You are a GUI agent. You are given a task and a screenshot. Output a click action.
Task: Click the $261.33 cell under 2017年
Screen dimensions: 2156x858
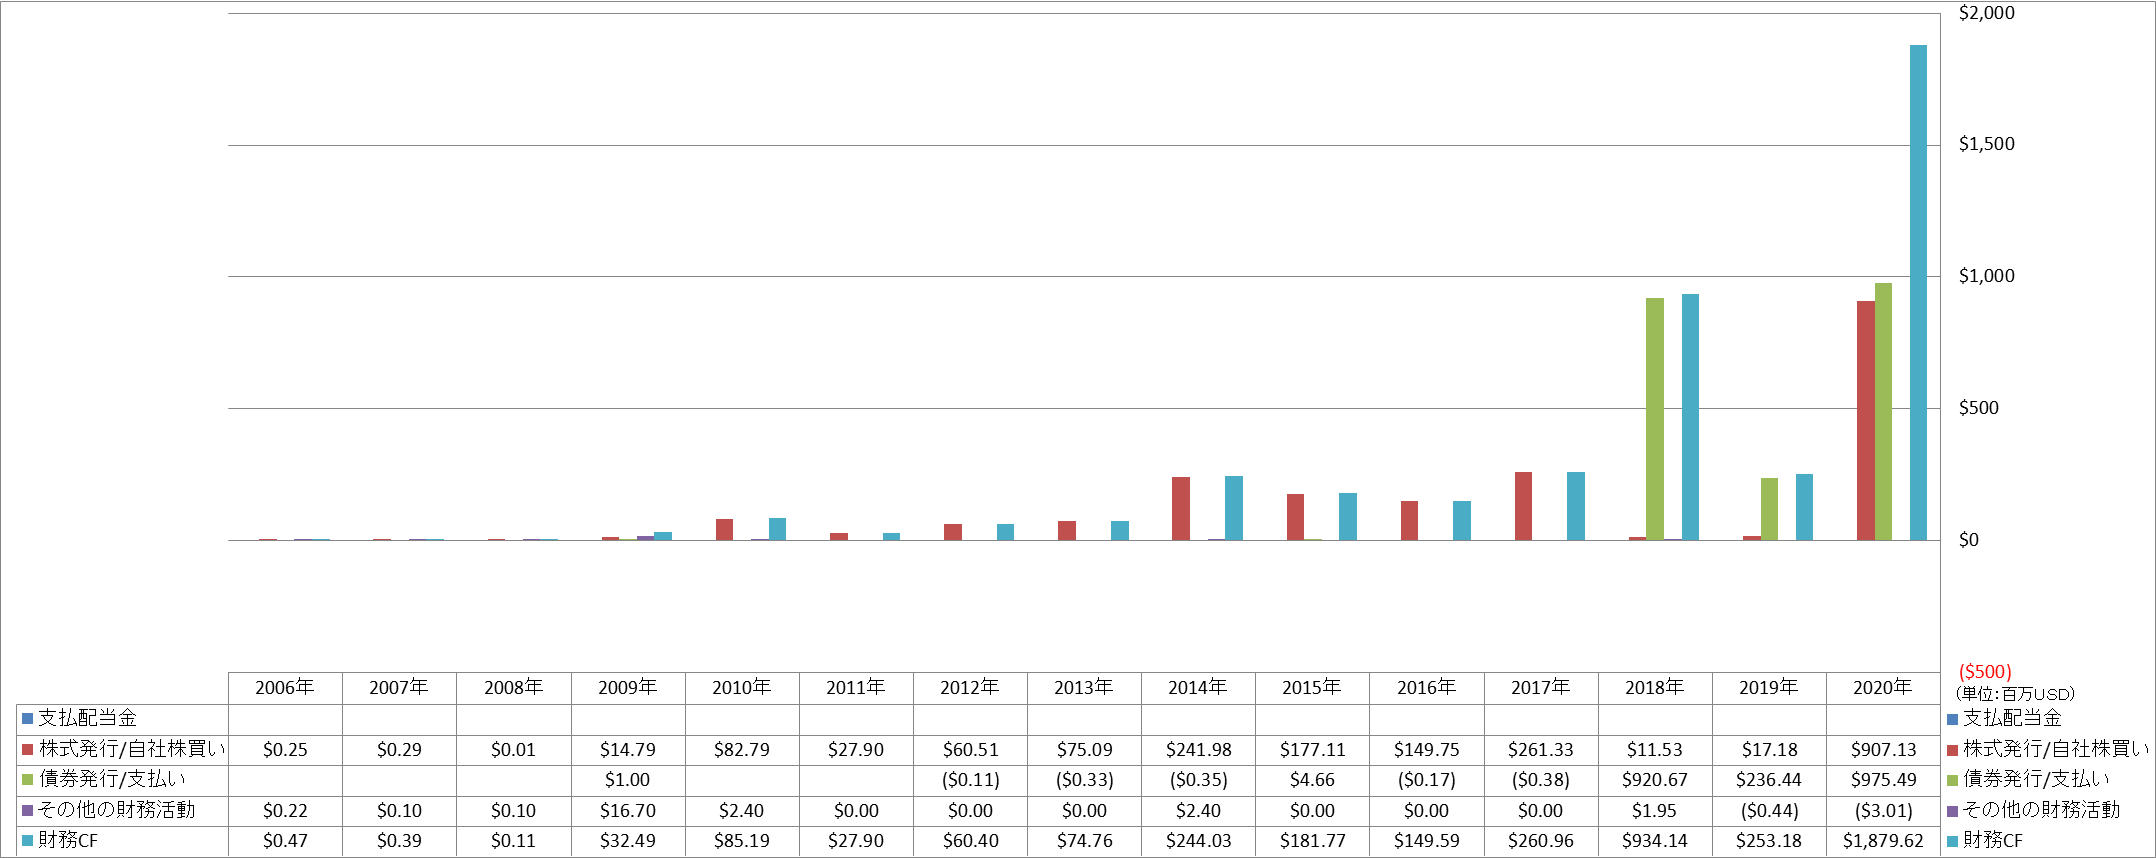click(x=1540, y=750)
